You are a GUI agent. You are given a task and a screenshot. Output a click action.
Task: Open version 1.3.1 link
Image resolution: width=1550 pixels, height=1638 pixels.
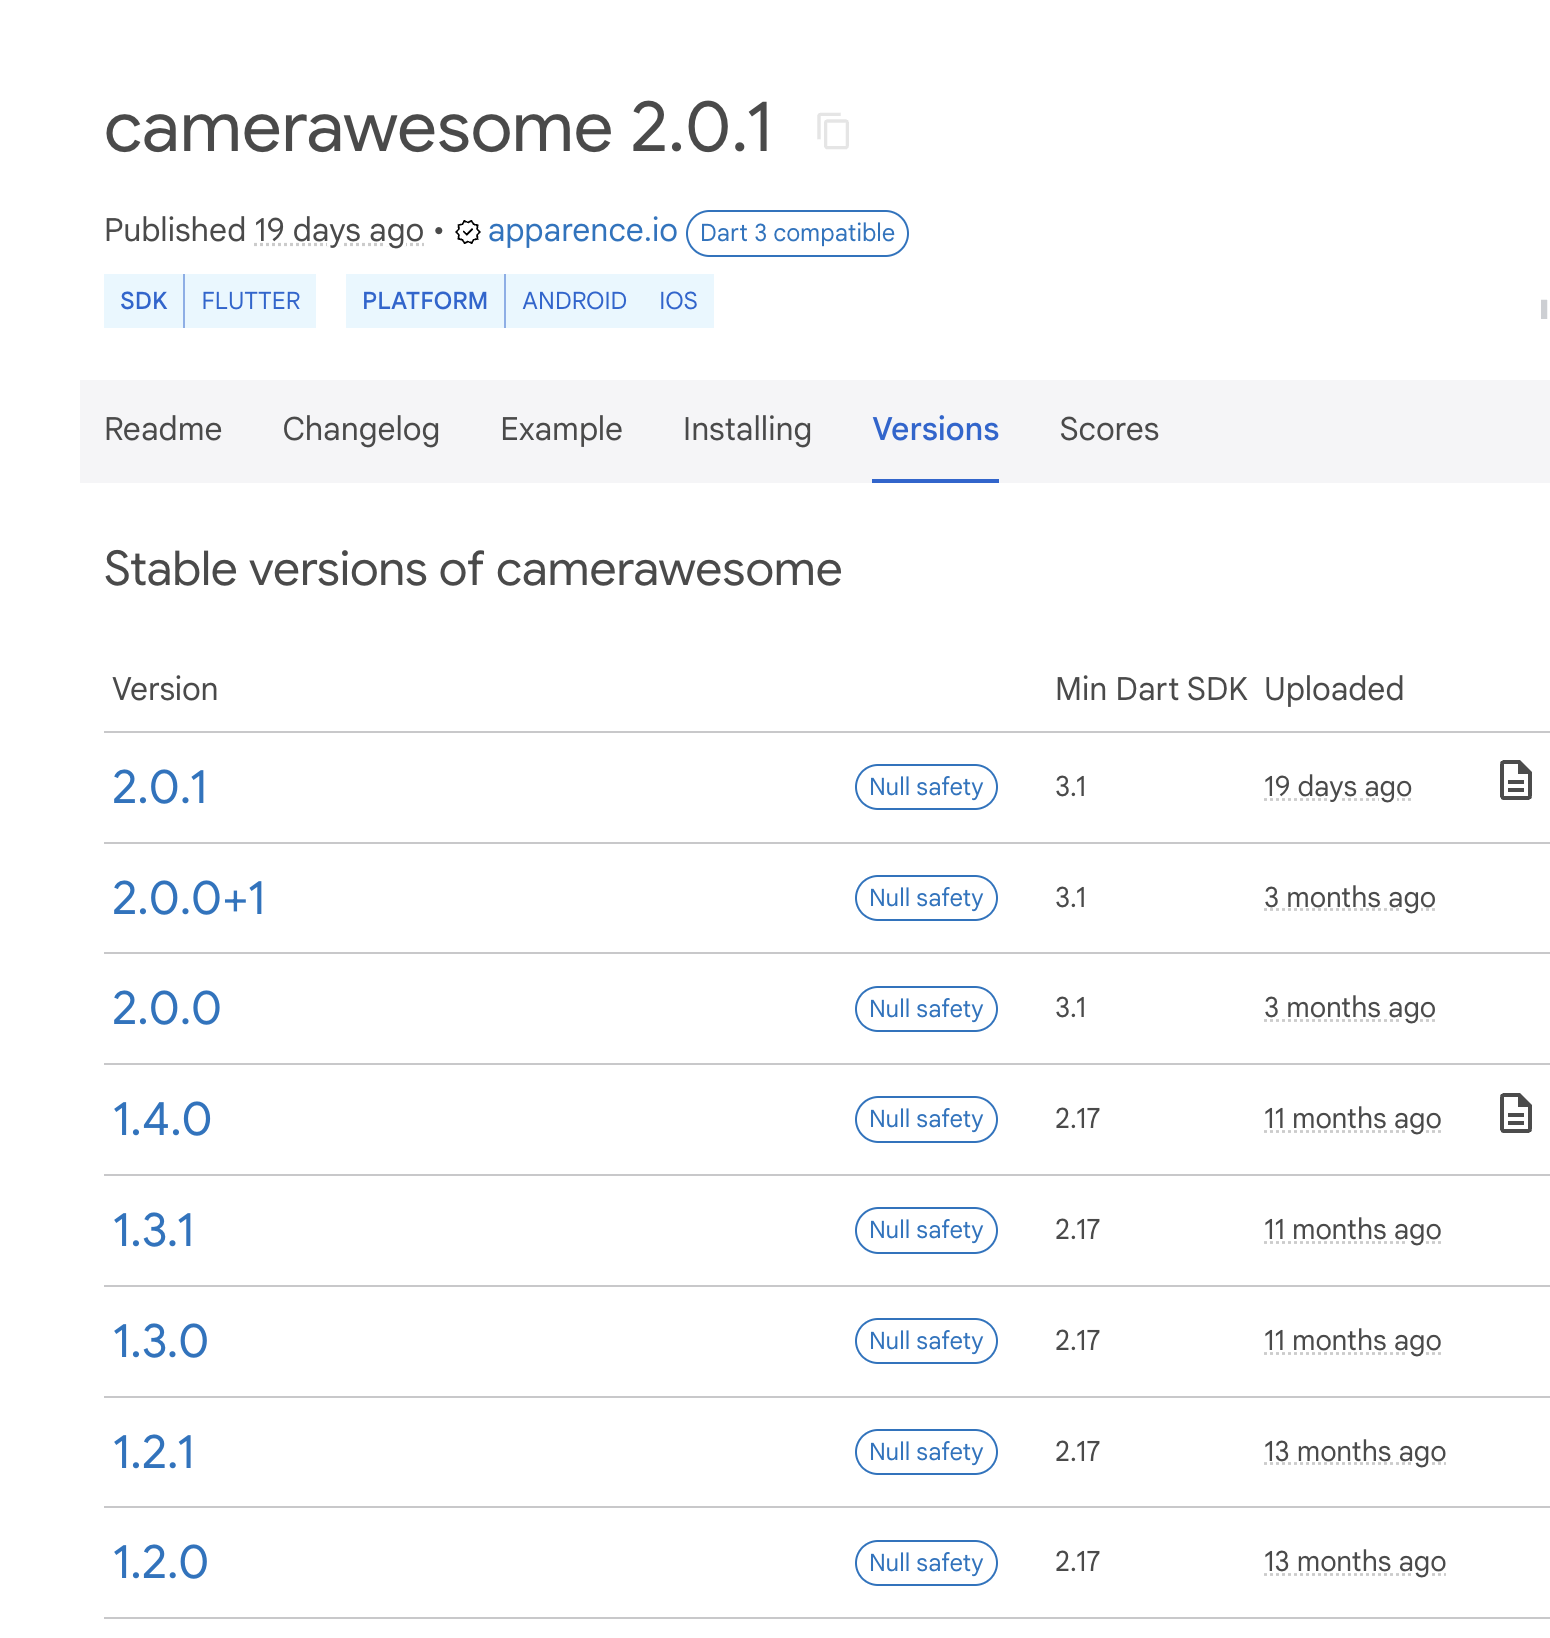coord(153,1230)
